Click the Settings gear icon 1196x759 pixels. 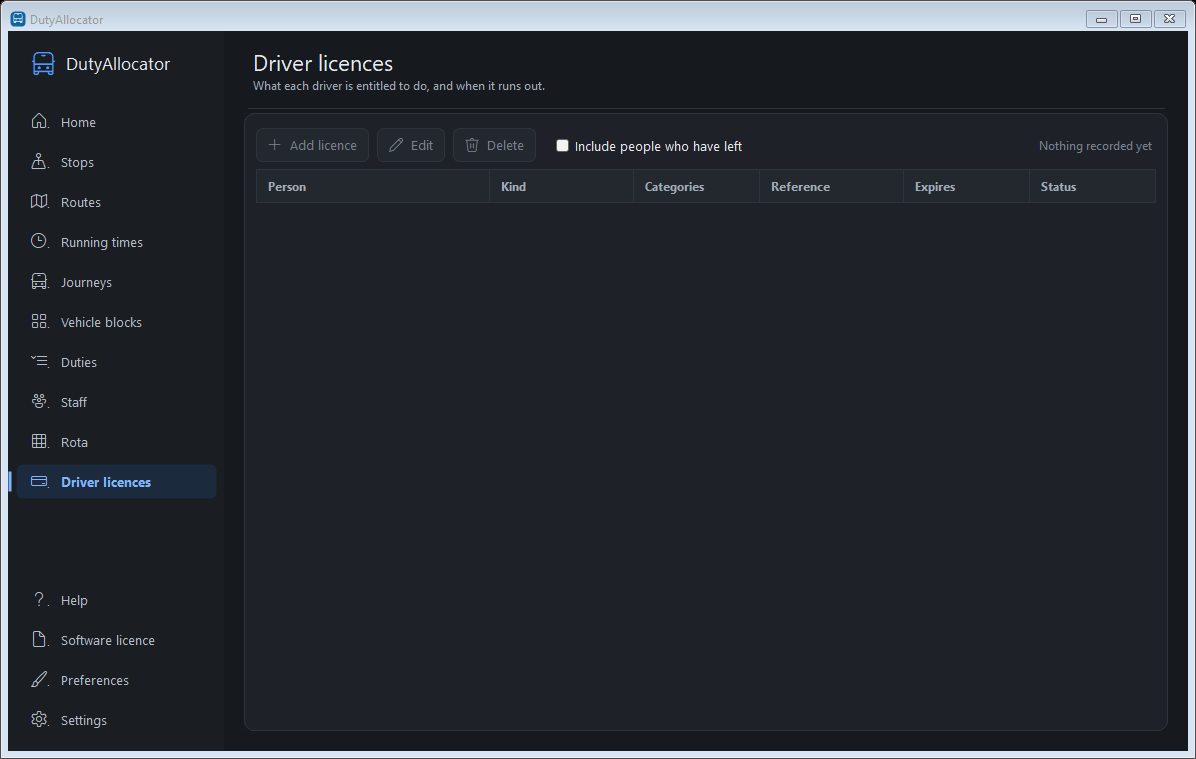(39, 719)
